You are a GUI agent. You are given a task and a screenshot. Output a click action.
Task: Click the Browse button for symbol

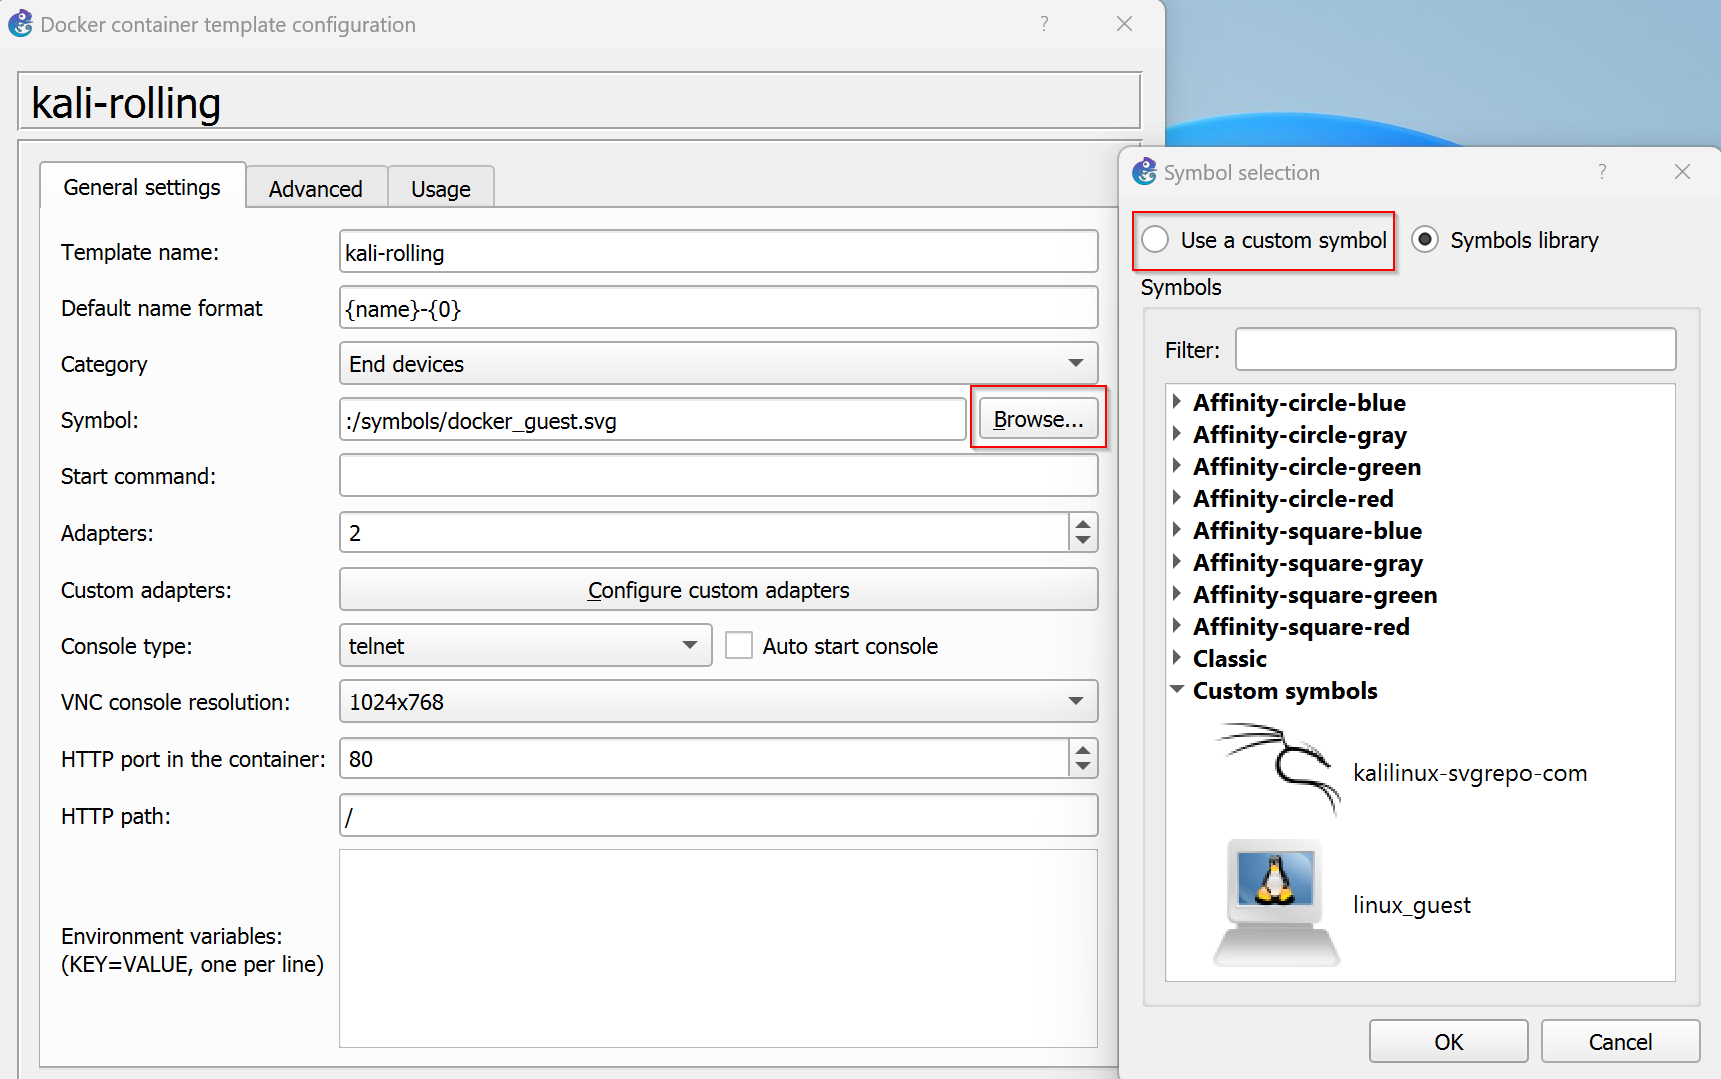(1038, 420)
